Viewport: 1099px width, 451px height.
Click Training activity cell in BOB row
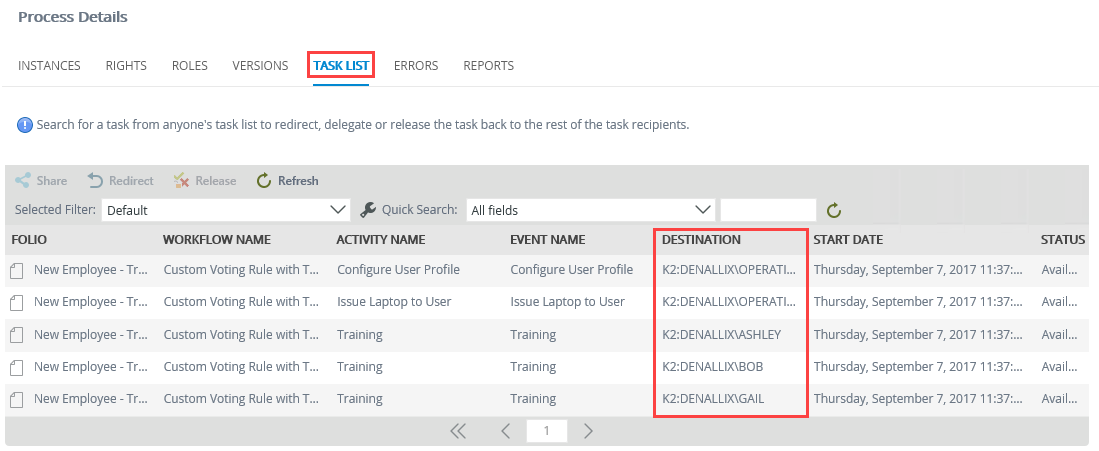click(360, 367)
